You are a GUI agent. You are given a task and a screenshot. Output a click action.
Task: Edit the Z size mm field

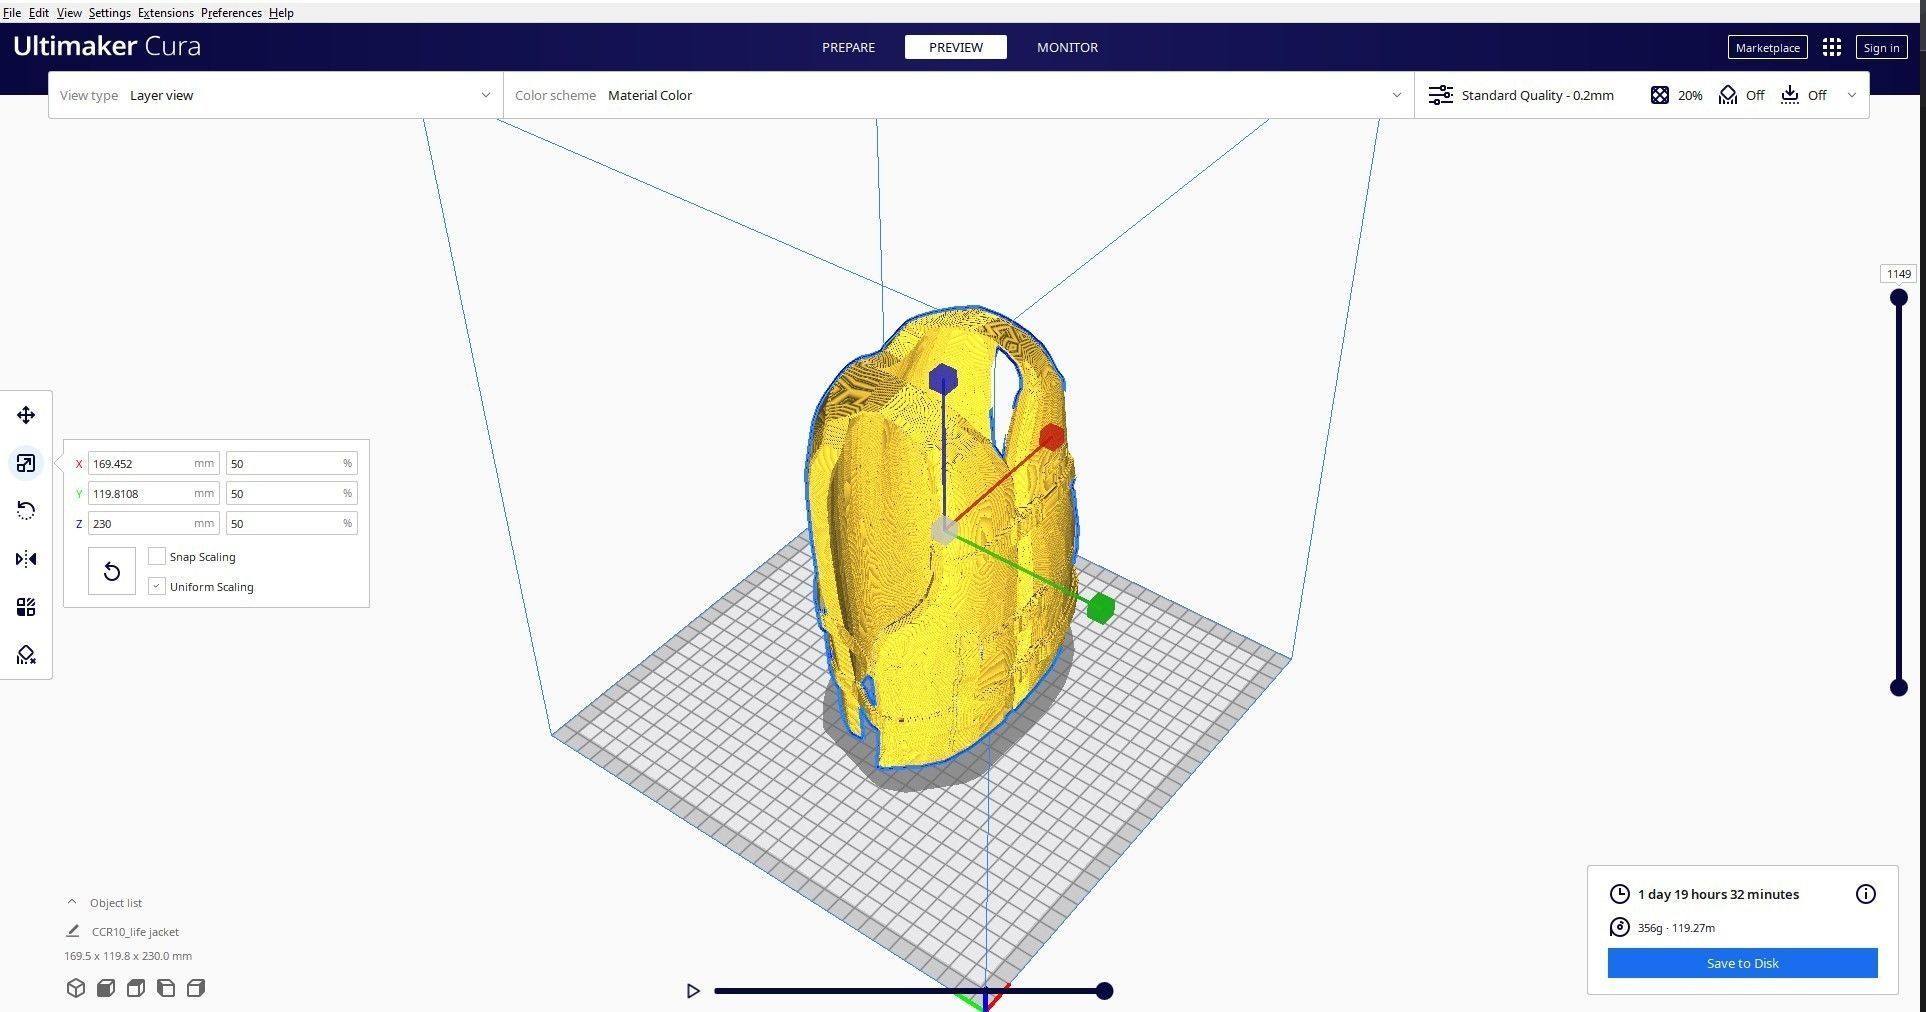(x=153, y=523)
